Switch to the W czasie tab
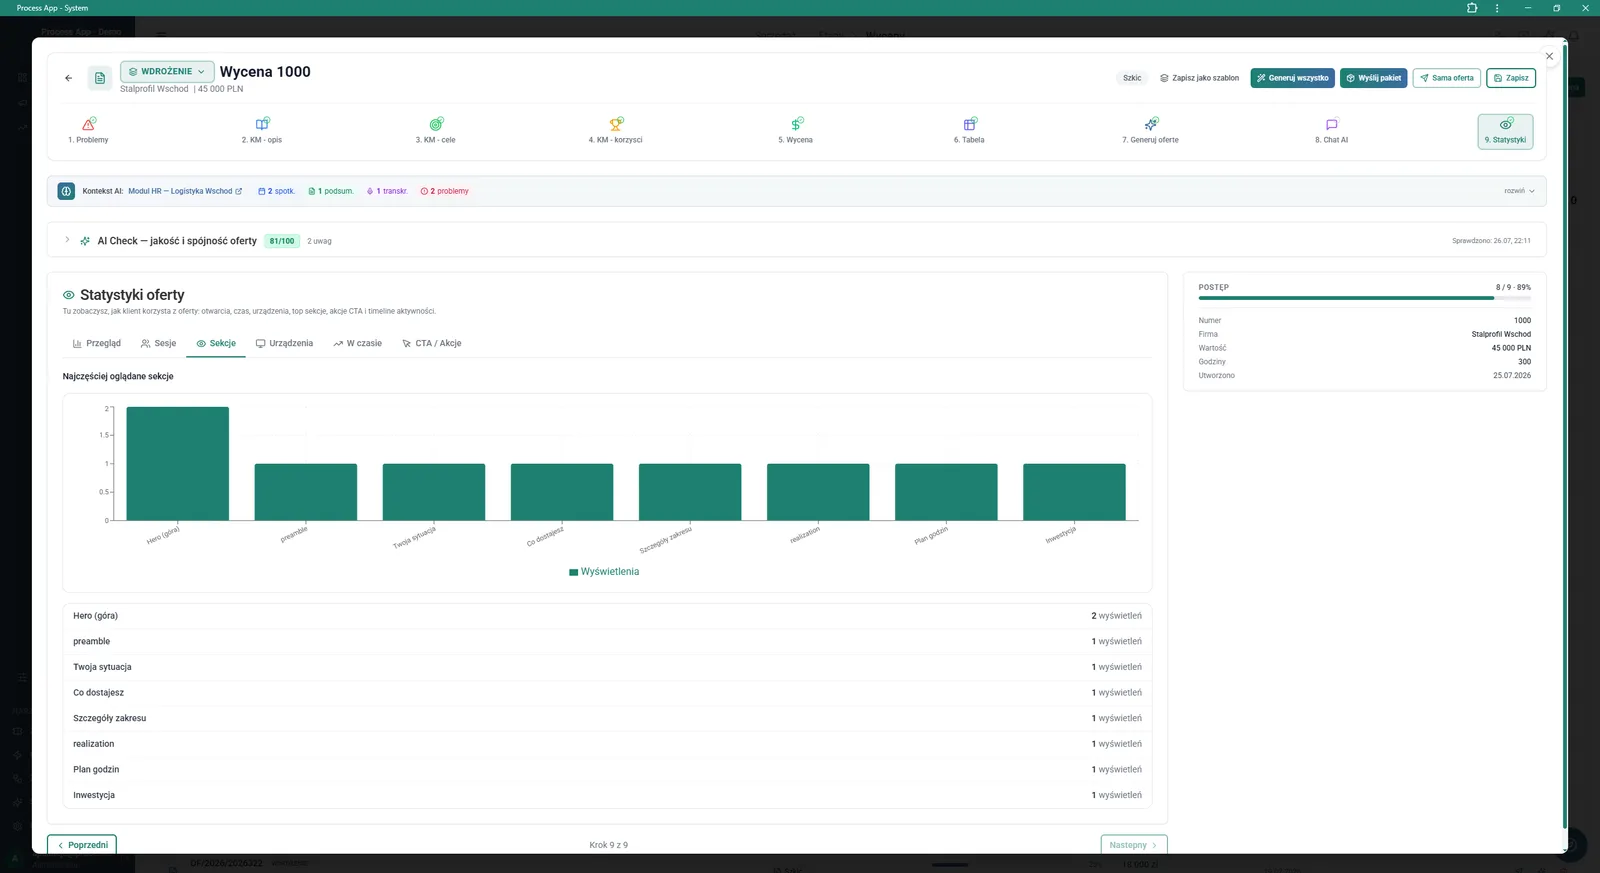Viewport: 1600px width, 873px height. click(357, 343)
